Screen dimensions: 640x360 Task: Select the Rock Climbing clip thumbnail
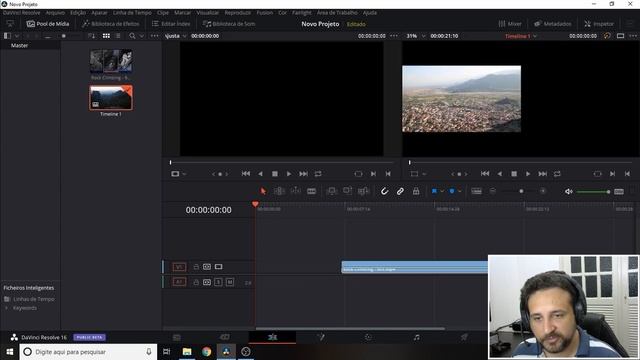coord(111,61)
